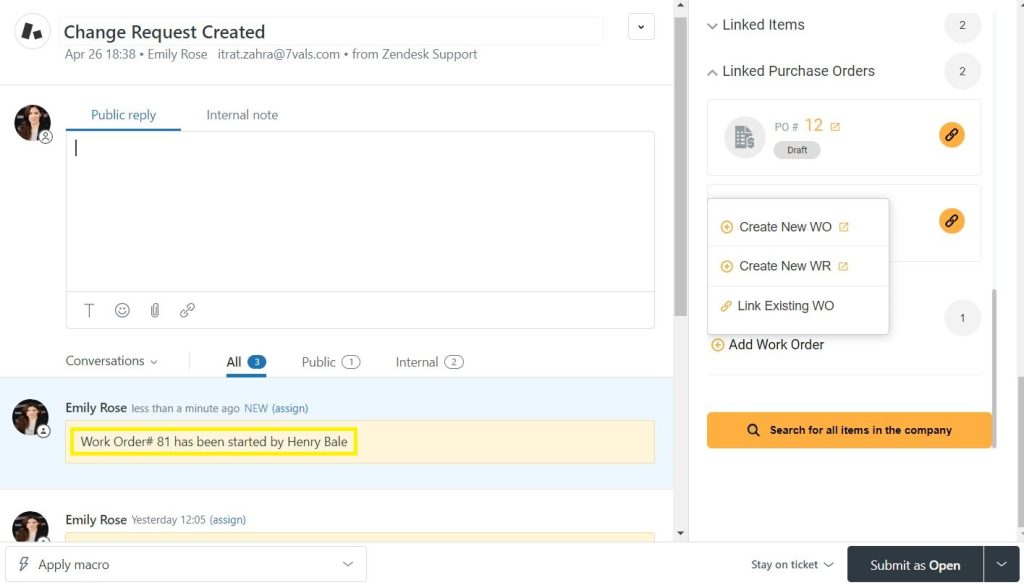
Task: Open PO 12 external link icon
Action: [x=835, y=127]
